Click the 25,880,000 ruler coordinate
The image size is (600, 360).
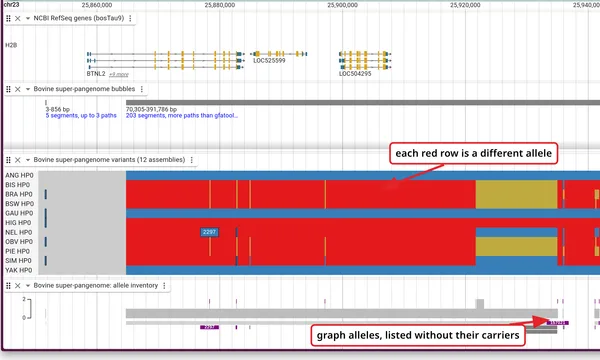220,5
